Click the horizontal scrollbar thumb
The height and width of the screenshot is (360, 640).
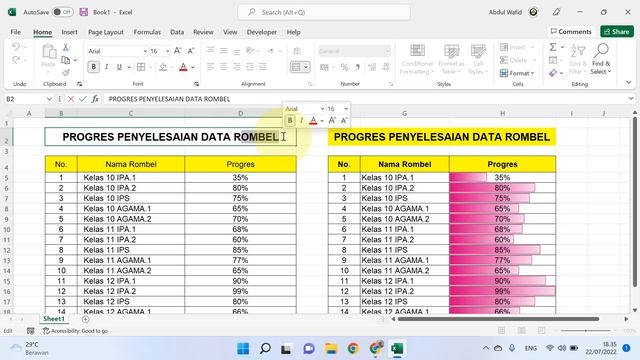coord(498,319)
